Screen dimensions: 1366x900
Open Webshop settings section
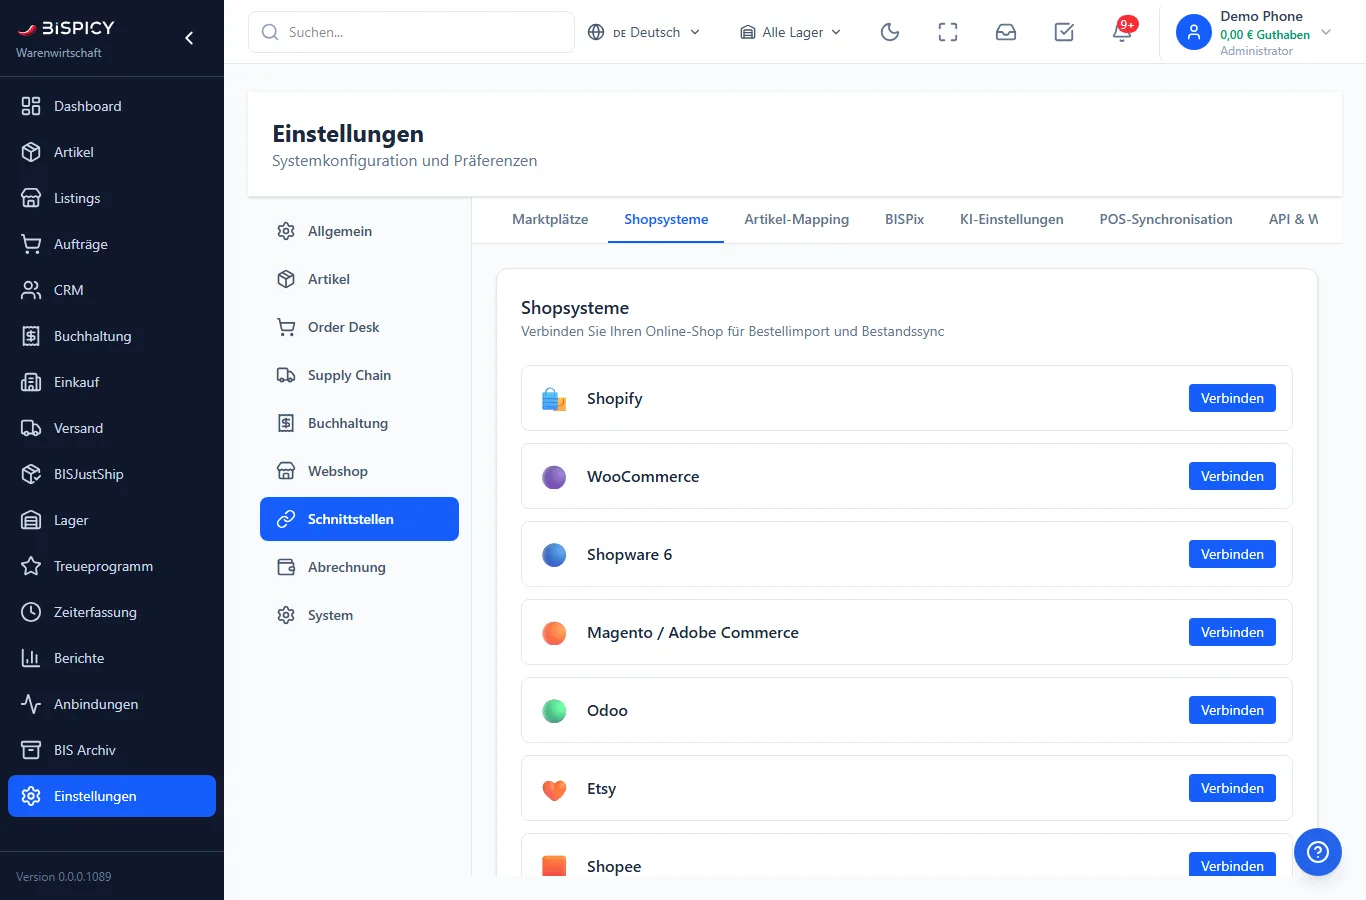359,471
